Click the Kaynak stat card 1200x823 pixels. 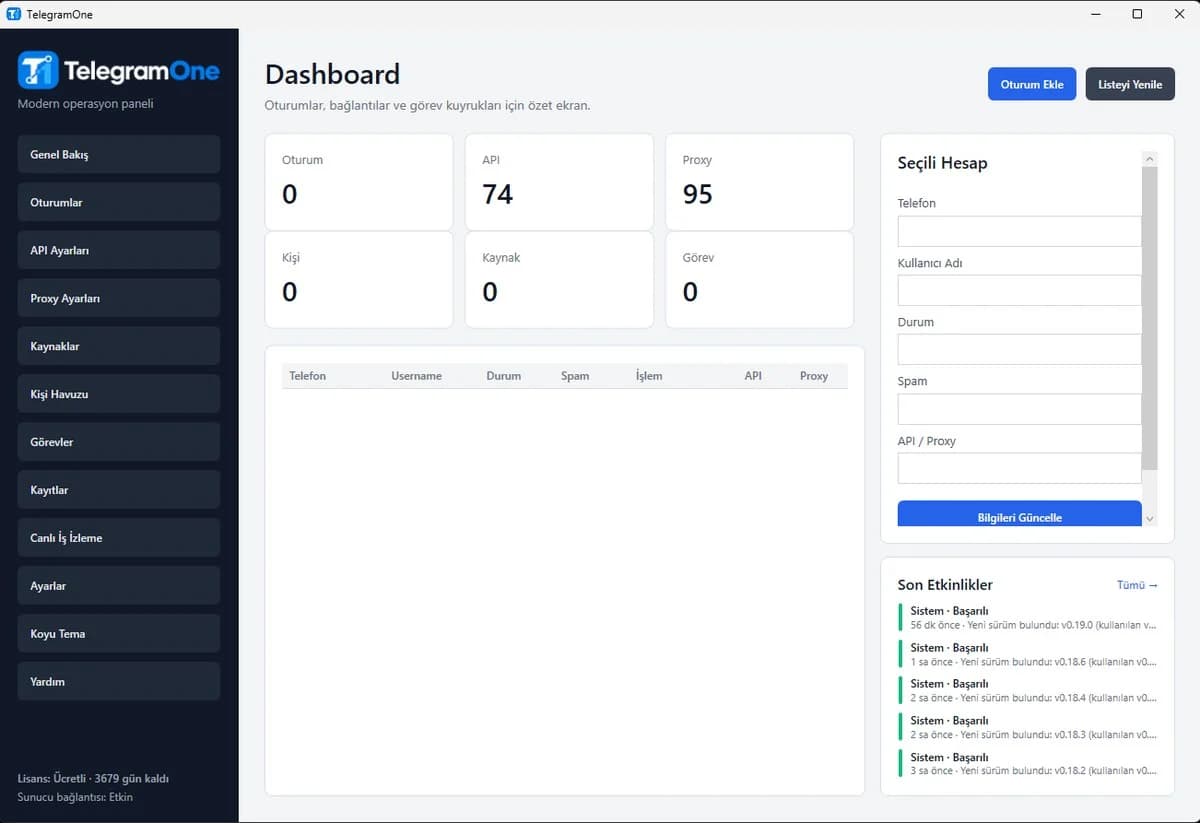pyautogui.click(x=559, y=280)
